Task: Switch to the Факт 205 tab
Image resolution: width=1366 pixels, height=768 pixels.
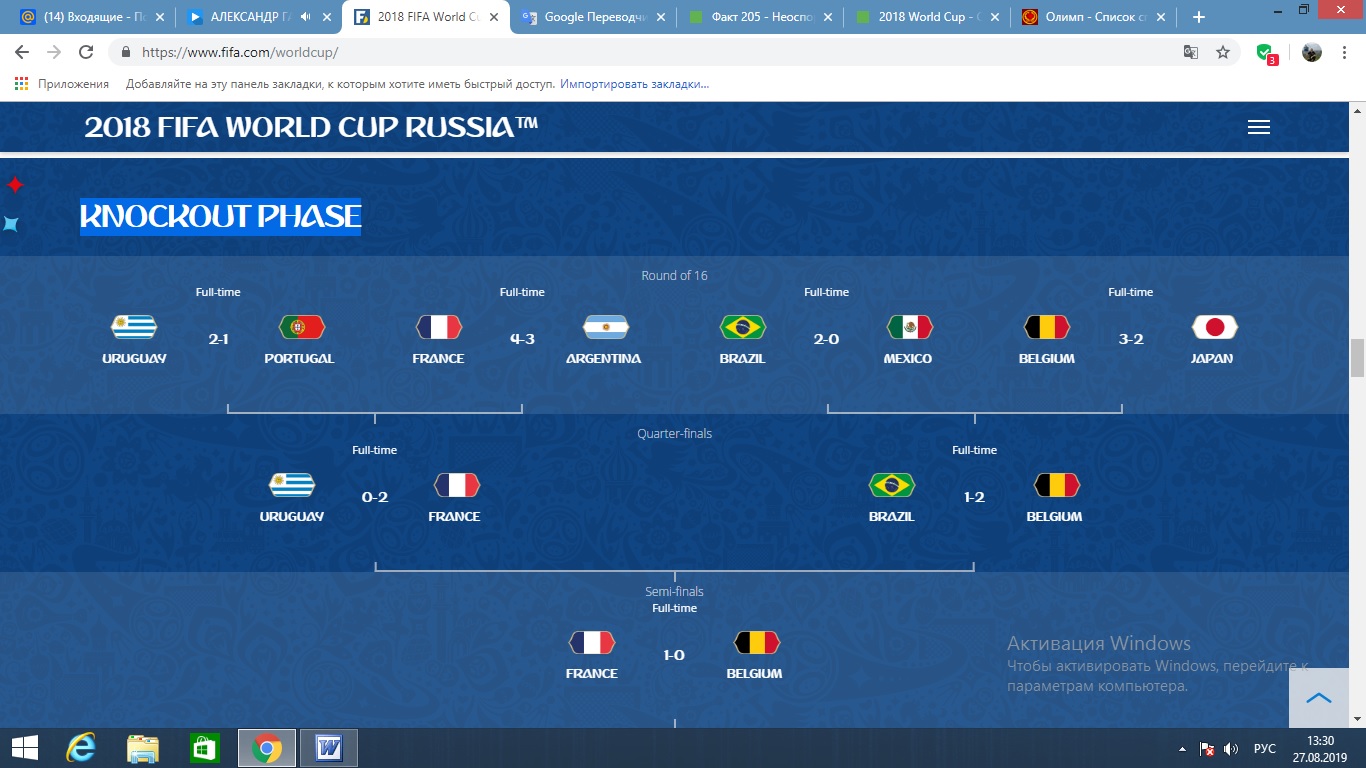Action: [x=759, y=17]
